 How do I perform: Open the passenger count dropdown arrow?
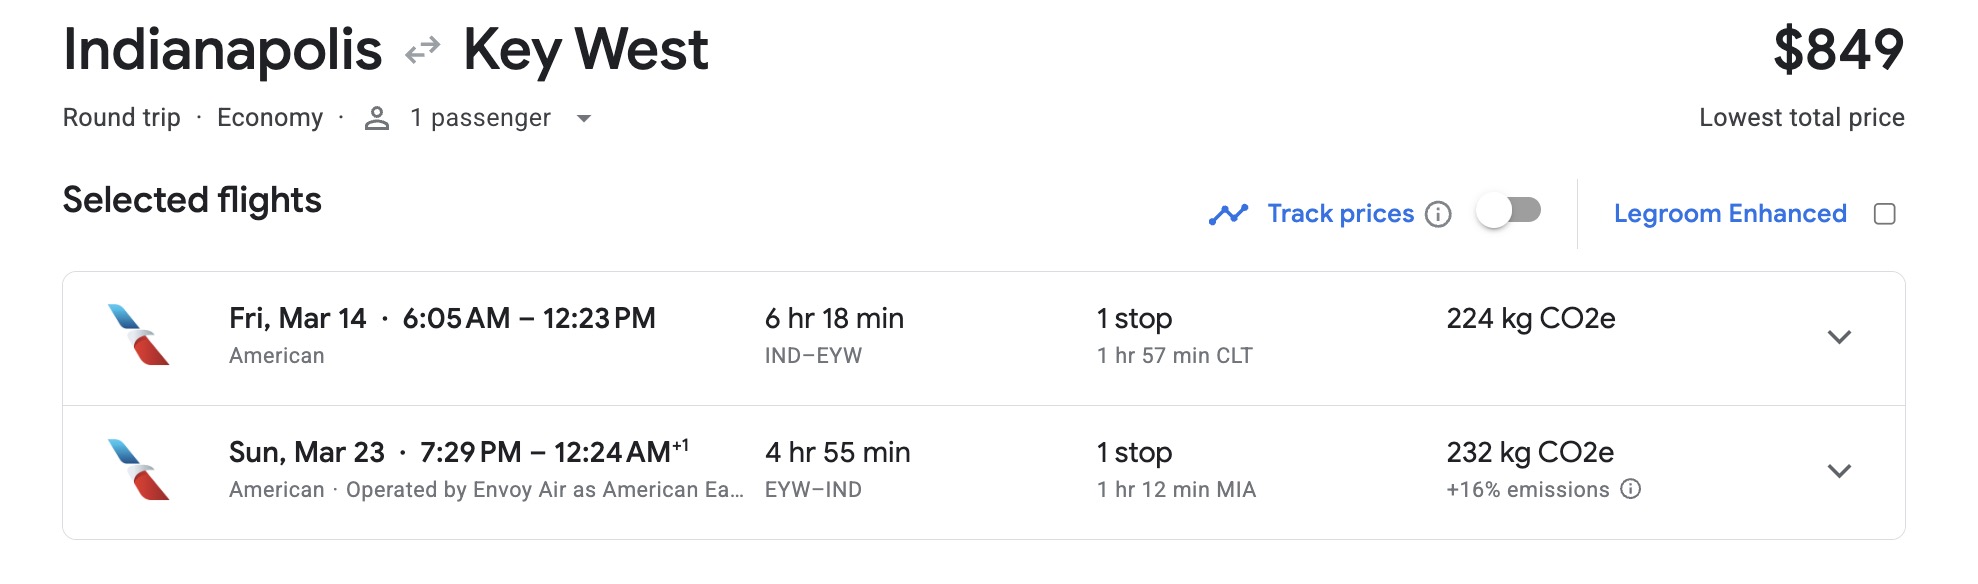coord(584,119)
